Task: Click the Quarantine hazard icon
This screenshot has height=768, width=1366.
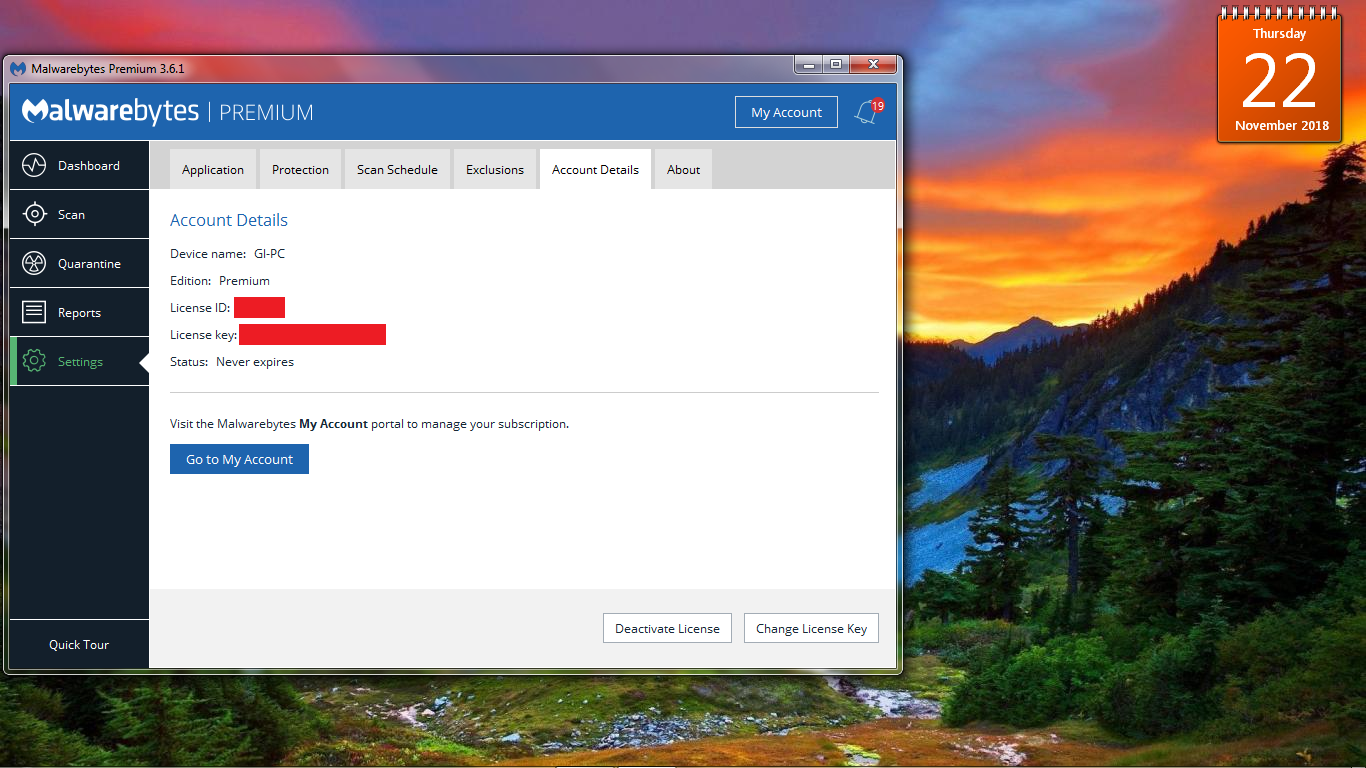Action: pos(34,263)
